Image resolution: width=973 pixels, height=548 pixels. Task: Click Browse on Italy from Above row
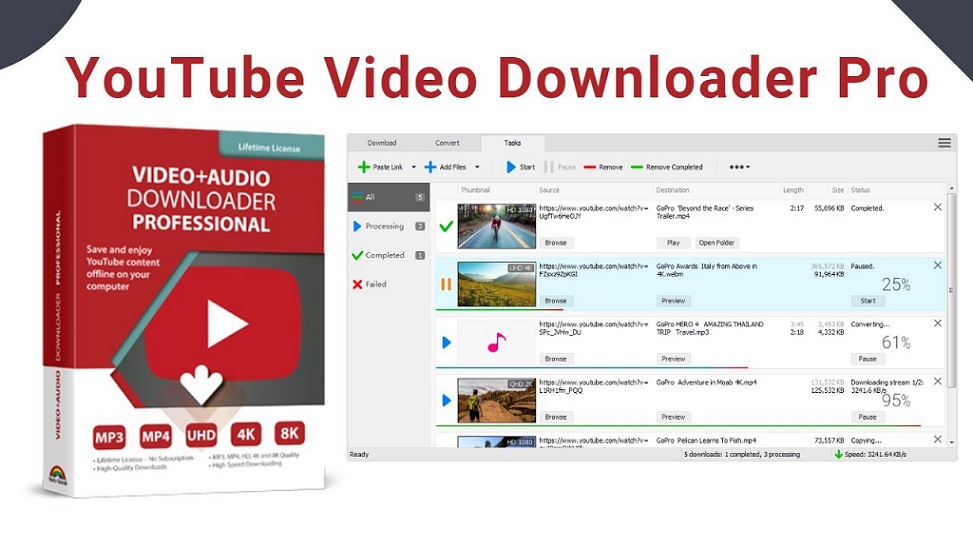(x=555, y=300)
